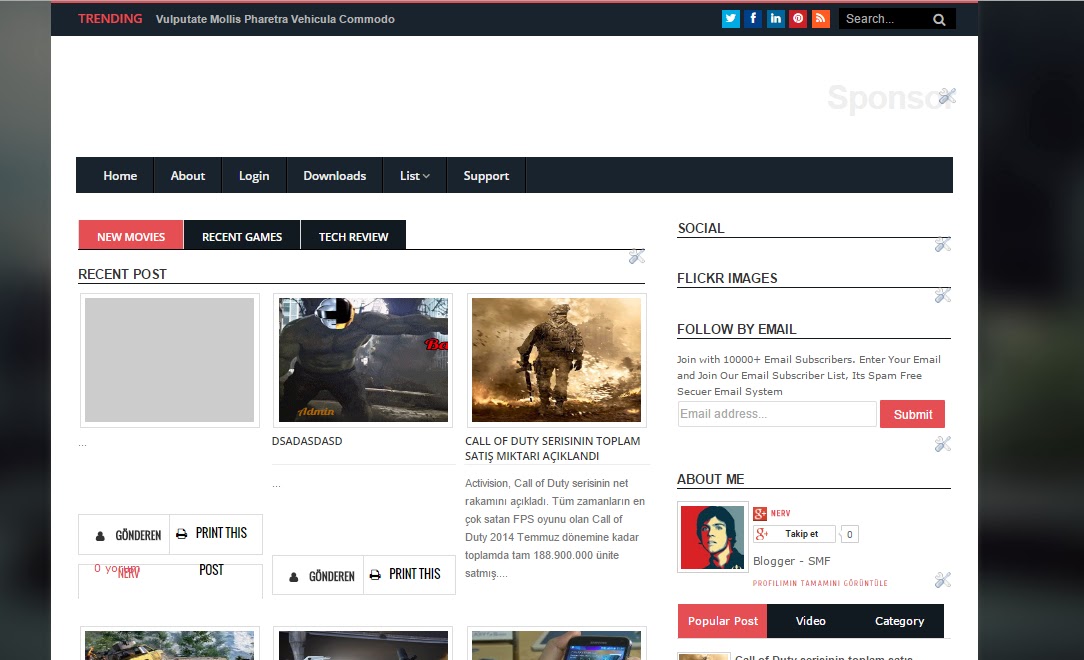Open the LinkedIn social icon
The height and width of the screenshot is (660, 1084).
pos(776,19)
